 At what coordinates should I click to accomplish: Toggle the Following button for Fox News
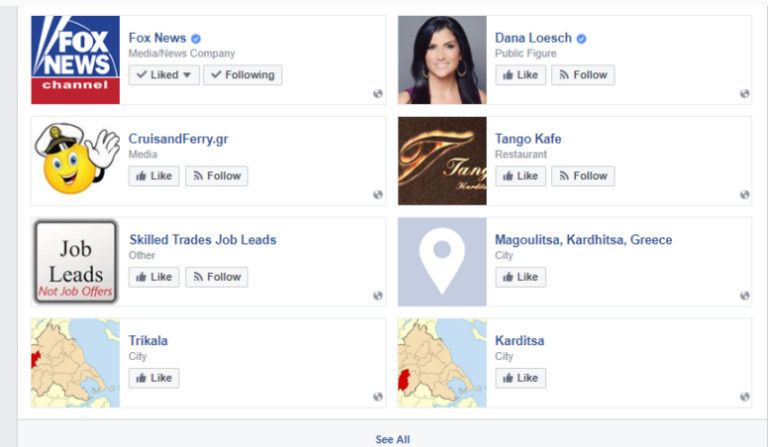(242, 75)
